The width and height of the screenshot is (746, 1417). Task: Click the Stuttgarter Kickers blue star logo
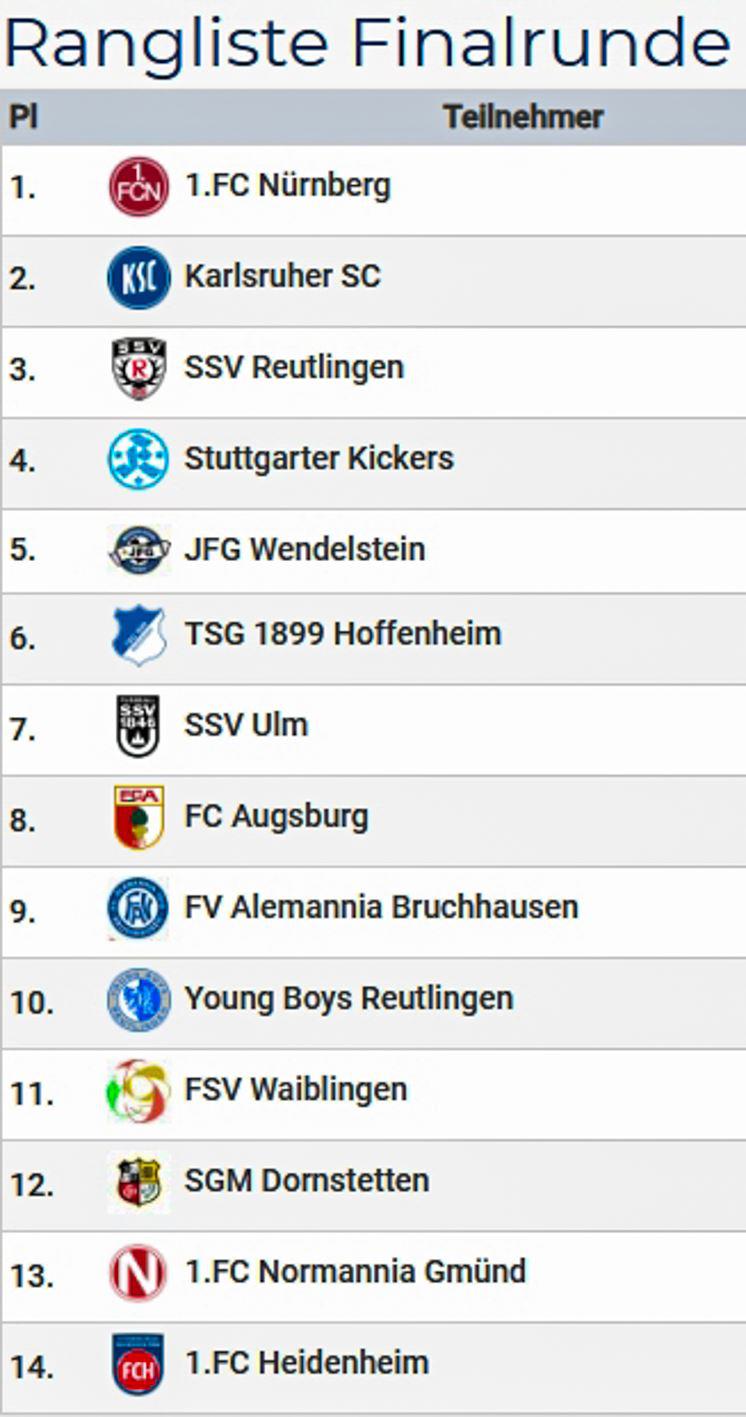pos(138,459)
